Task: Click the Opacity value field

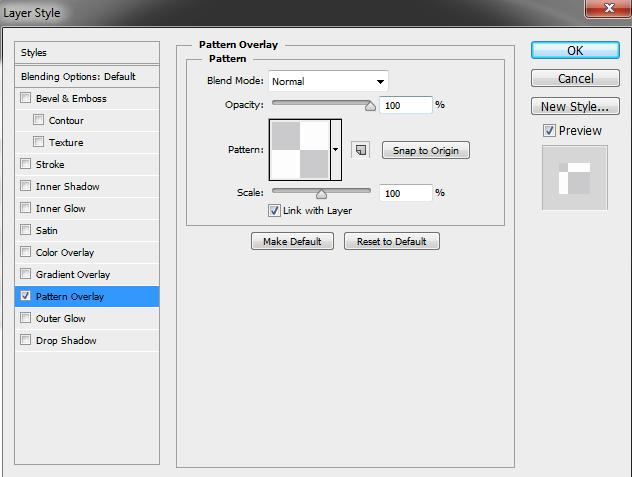Action: 406,105
